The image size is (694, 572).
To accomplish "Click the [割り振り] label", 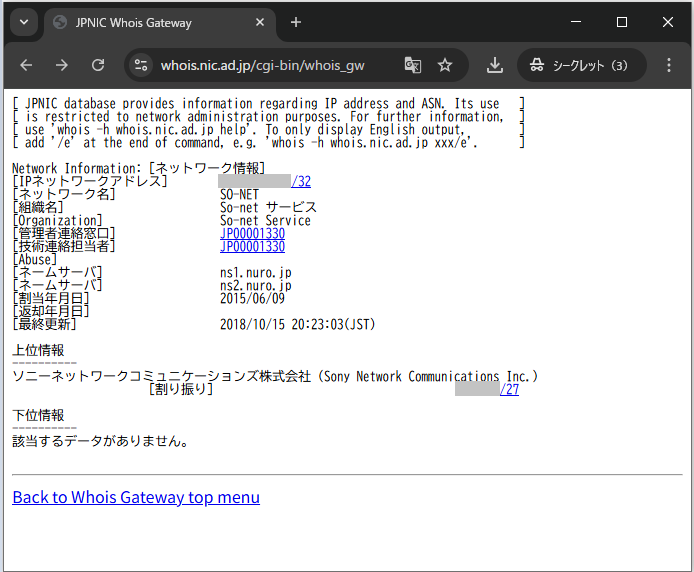I will [x=181, y=390].
